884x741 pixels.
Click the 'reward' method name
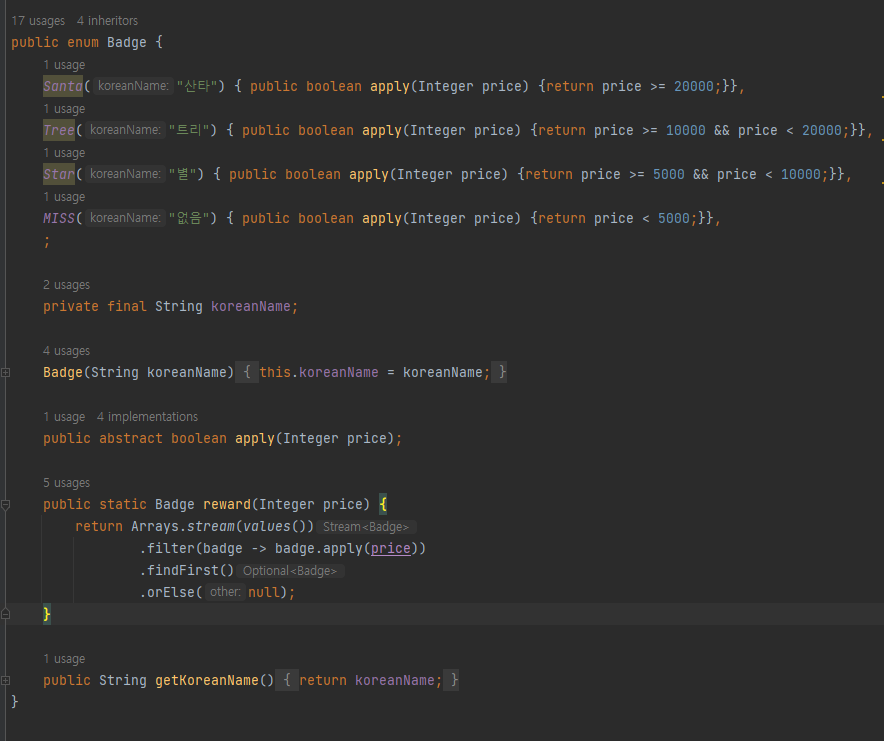[227, 504]
